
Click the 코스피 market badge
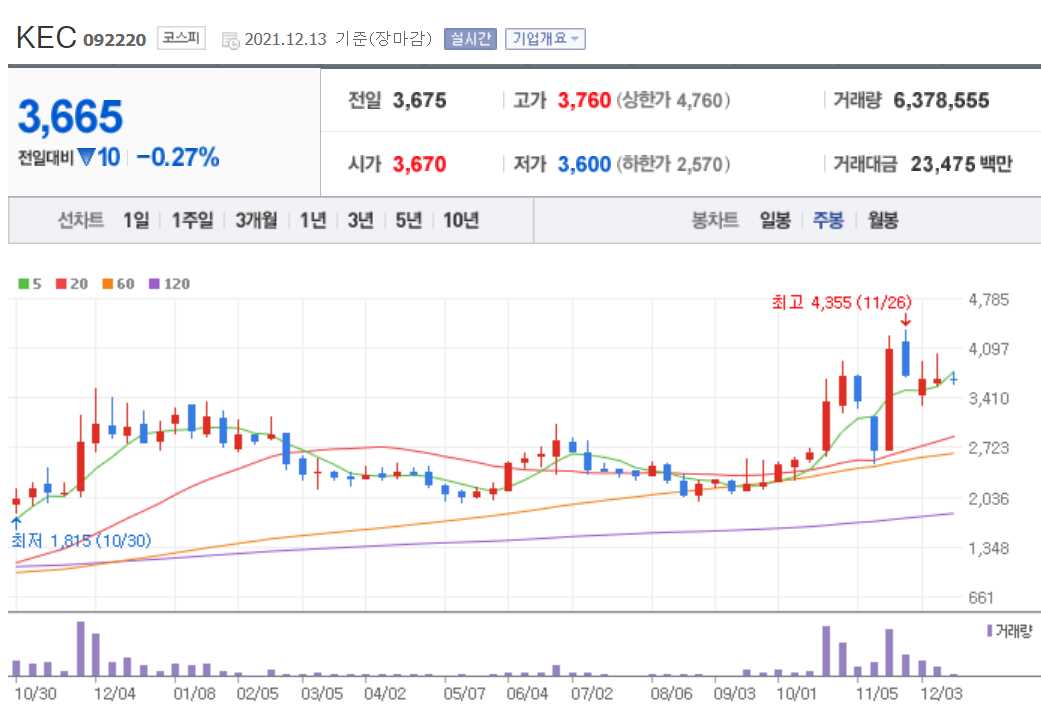click(181, 39)
